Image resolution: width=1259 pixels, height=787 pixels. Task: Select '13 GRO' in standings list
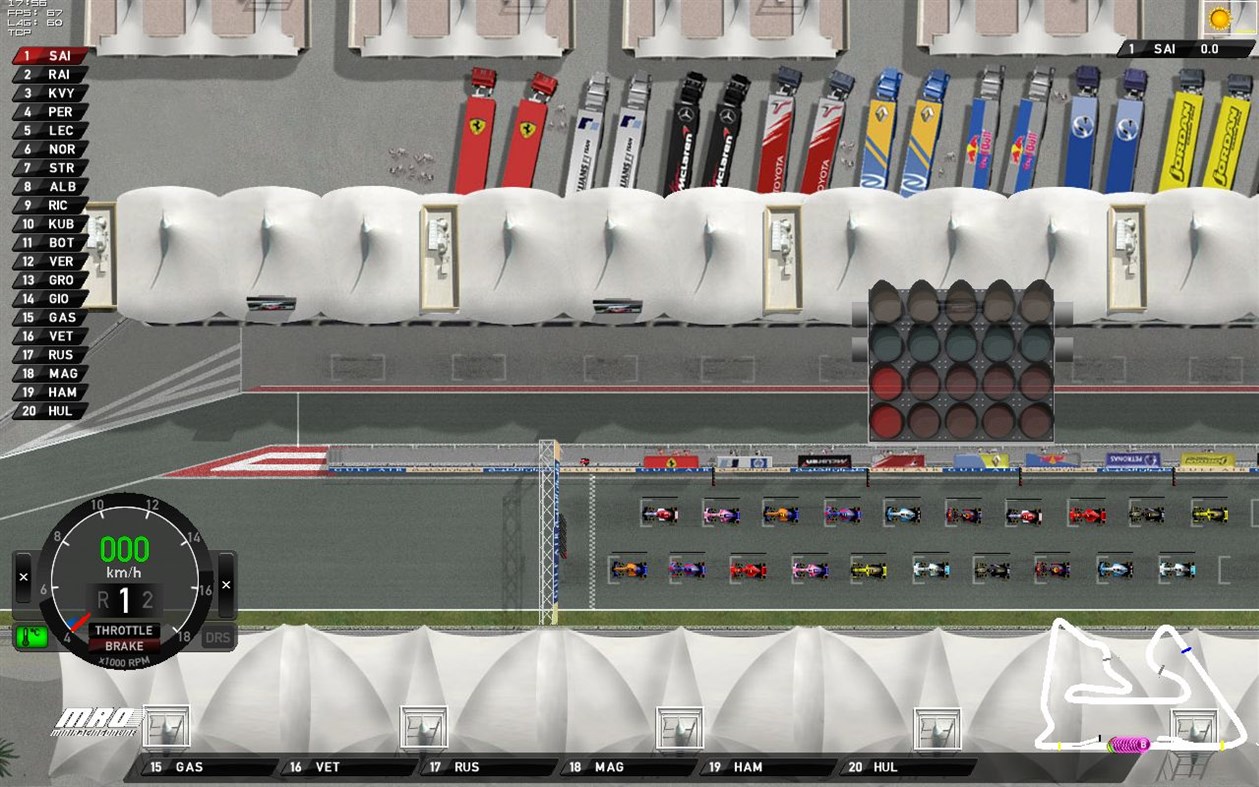pyautogui.click(x=49, y=280)
